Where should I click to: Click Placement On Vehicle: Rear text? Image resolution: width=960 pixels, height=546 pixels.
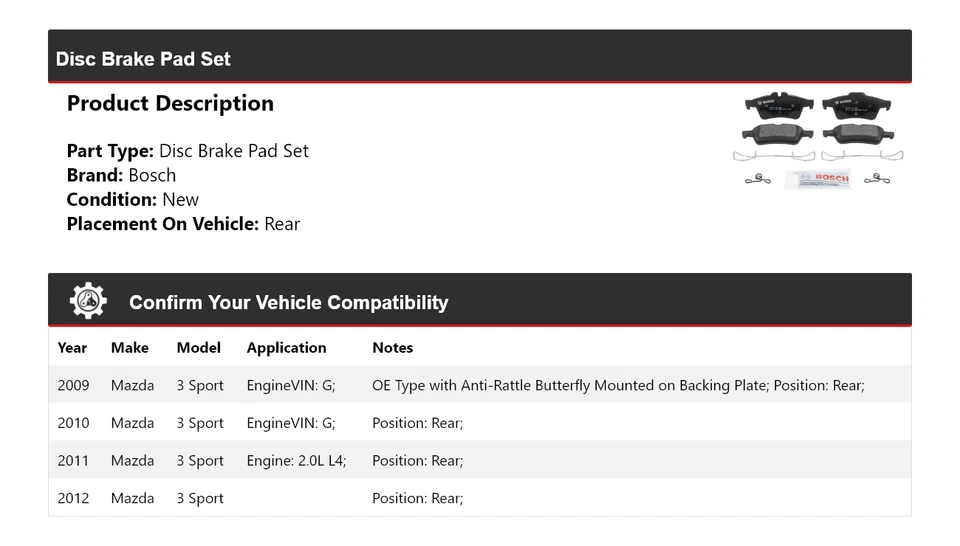point(183,224)
